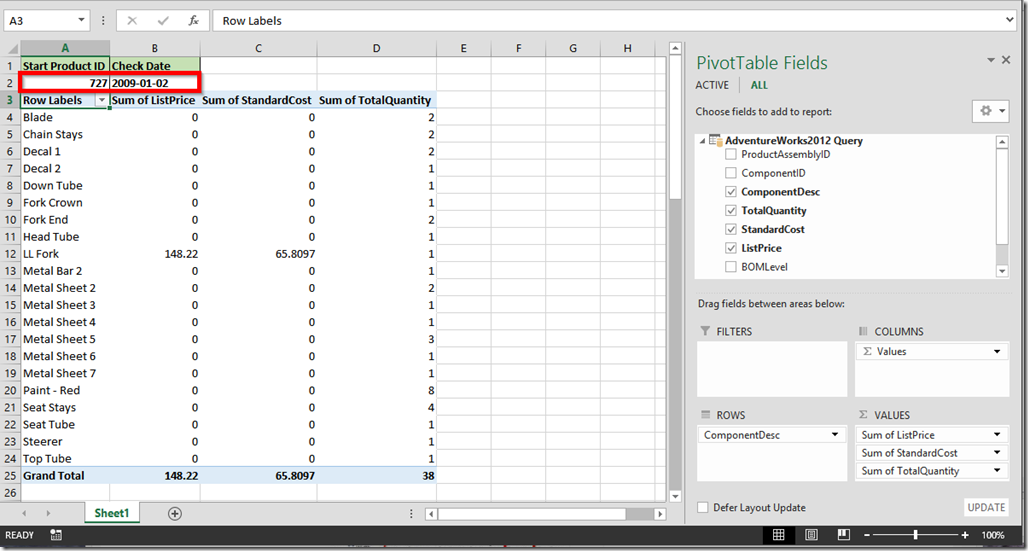Viewport: 1028px width, 551px height.
Task: Click the worksheet scroll down arrow
Action: click(x=674, y=497)
